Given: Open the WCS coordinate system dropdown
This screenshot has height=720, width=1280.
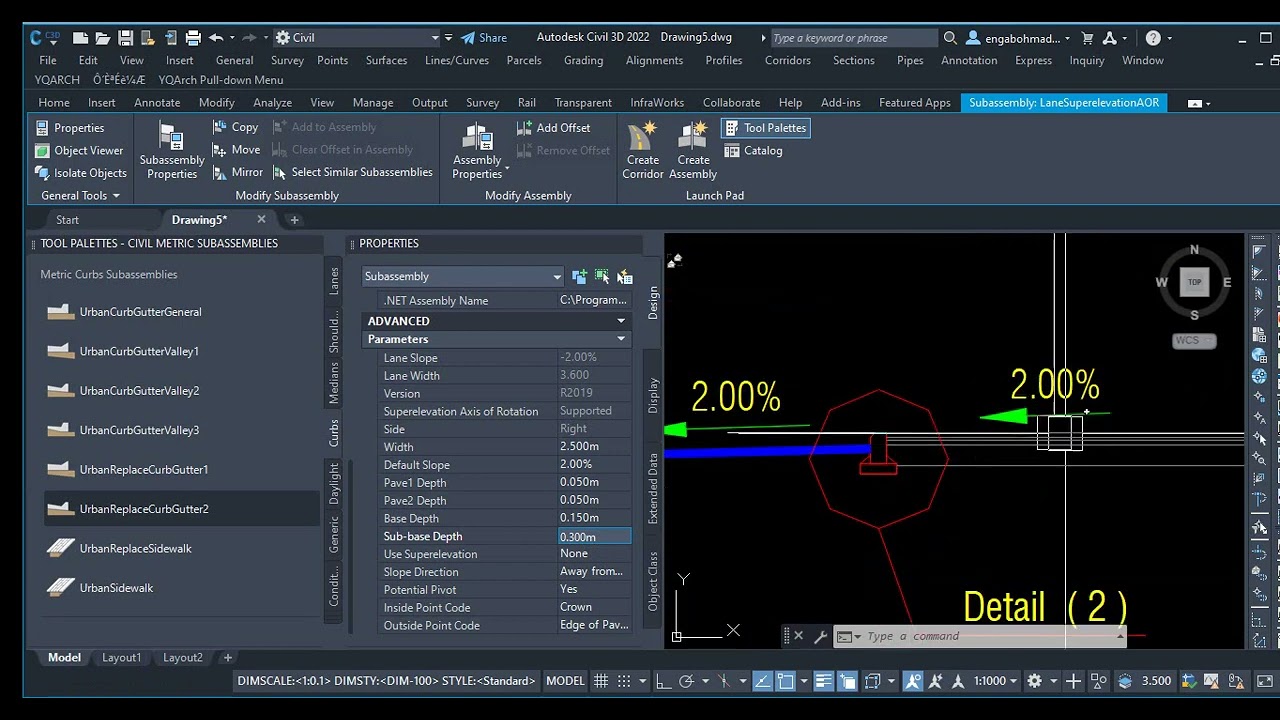Looking at the screenshot, I should [1194, 340].
